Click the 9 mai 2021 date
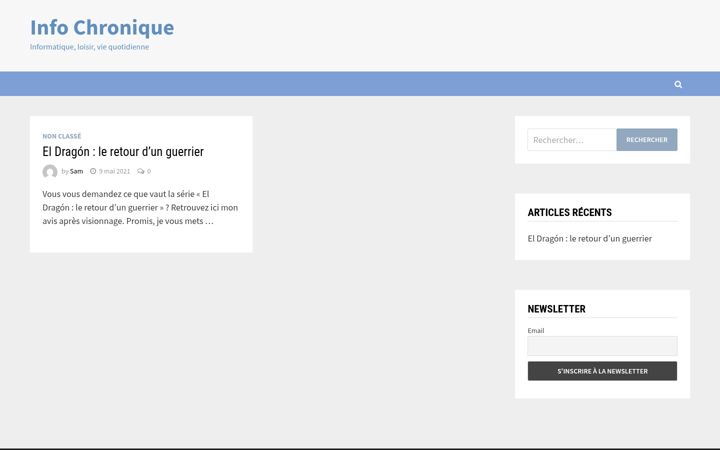The height and width of the screenshot is (450, 720). pos(114,171)
